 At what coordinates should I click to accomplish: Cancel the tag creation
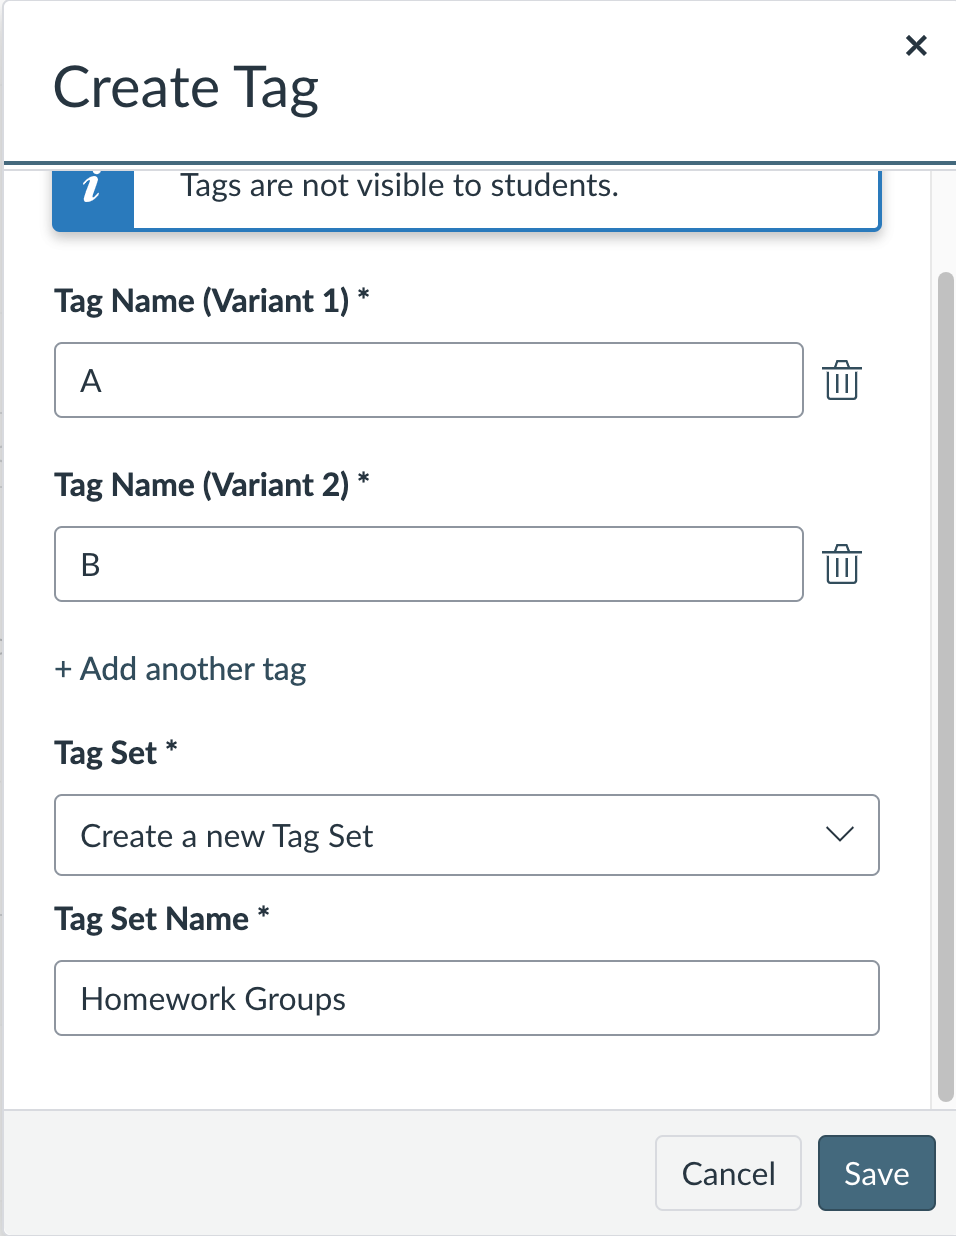pos(728,1173)
